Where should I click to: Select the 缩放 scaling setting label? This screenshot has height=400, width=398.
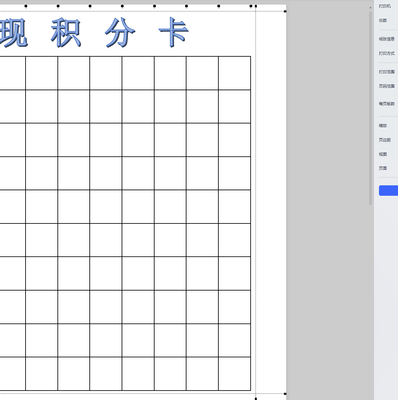click(x=383, y=126)
